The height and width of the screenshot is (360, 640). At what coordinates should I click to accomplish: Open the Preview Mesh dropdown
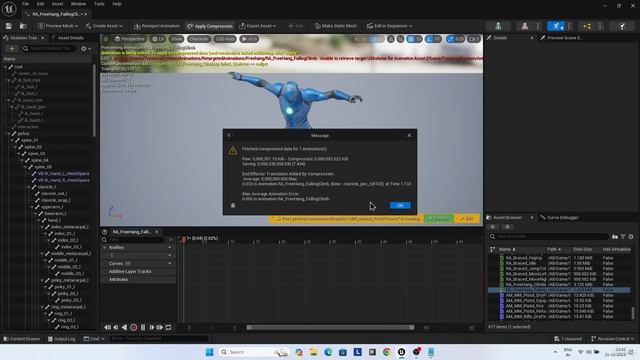pos(58,26)
